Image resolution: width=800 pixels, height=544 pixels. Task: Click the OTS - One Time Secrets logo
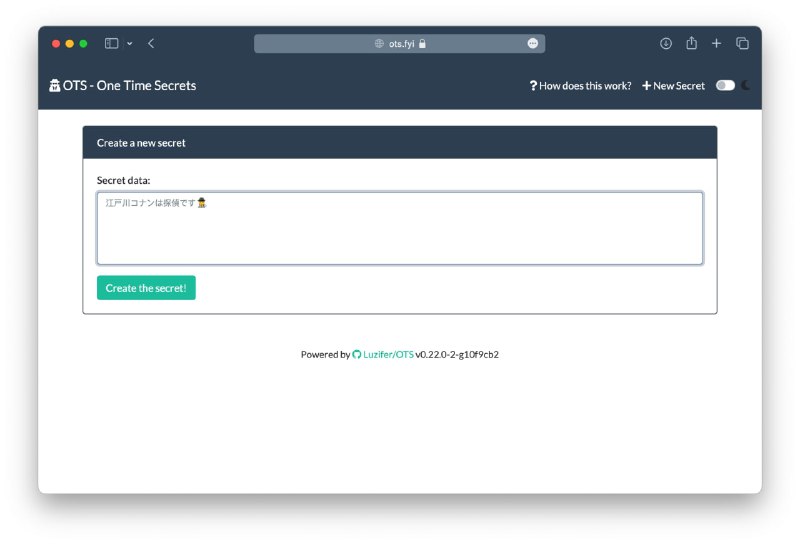[x=122, y=86]
